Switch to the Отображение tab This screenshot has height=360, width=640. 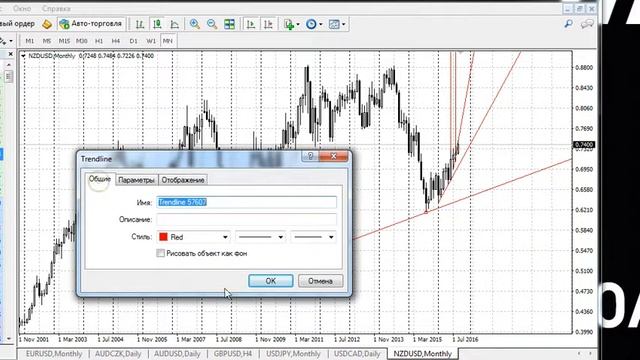pos(183,180)
